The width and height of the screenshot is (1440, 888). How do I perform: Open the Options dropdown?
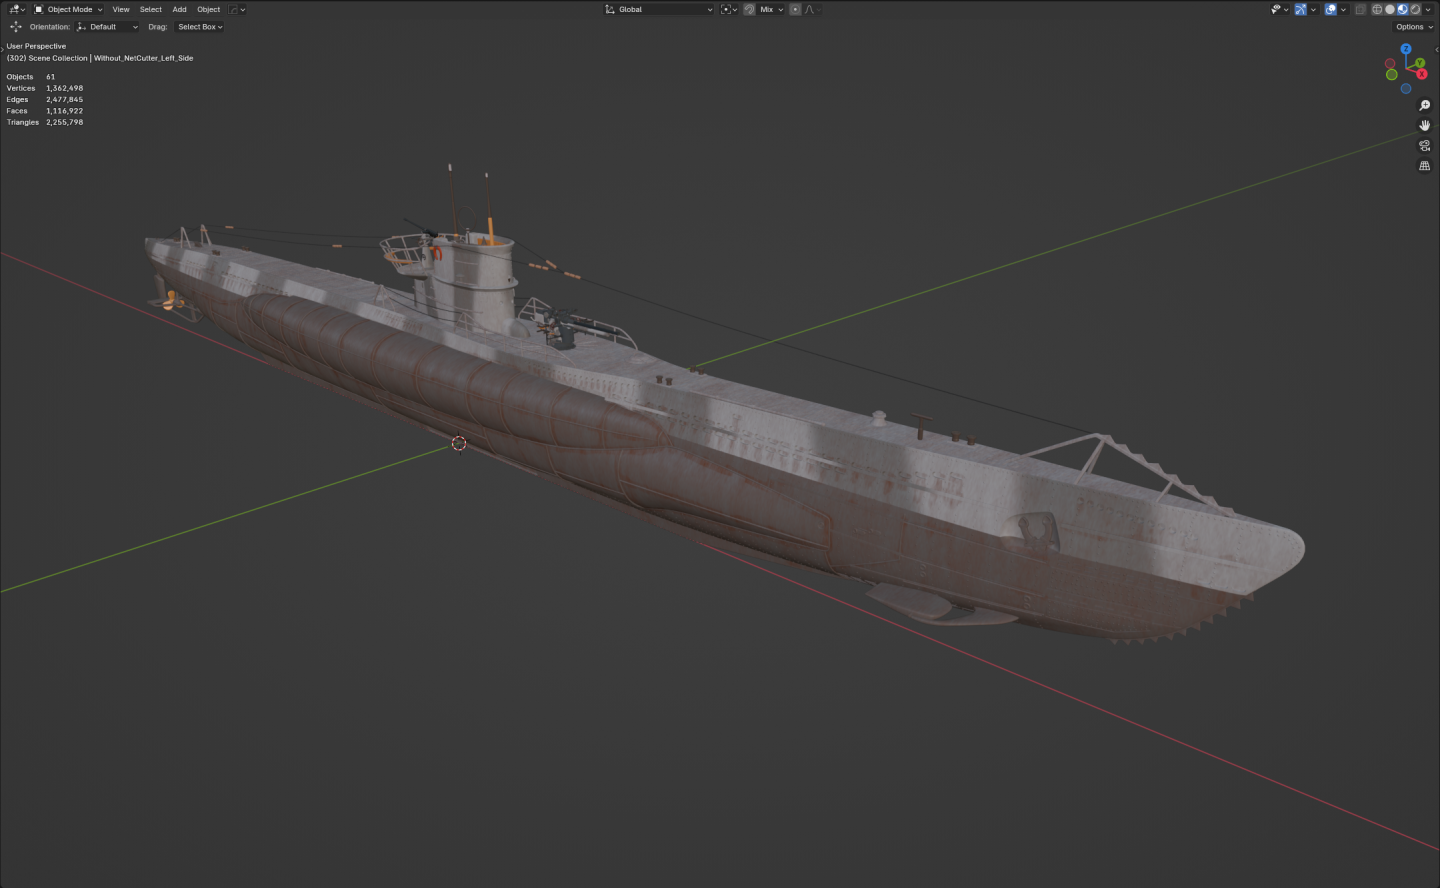coord(1414,27)
